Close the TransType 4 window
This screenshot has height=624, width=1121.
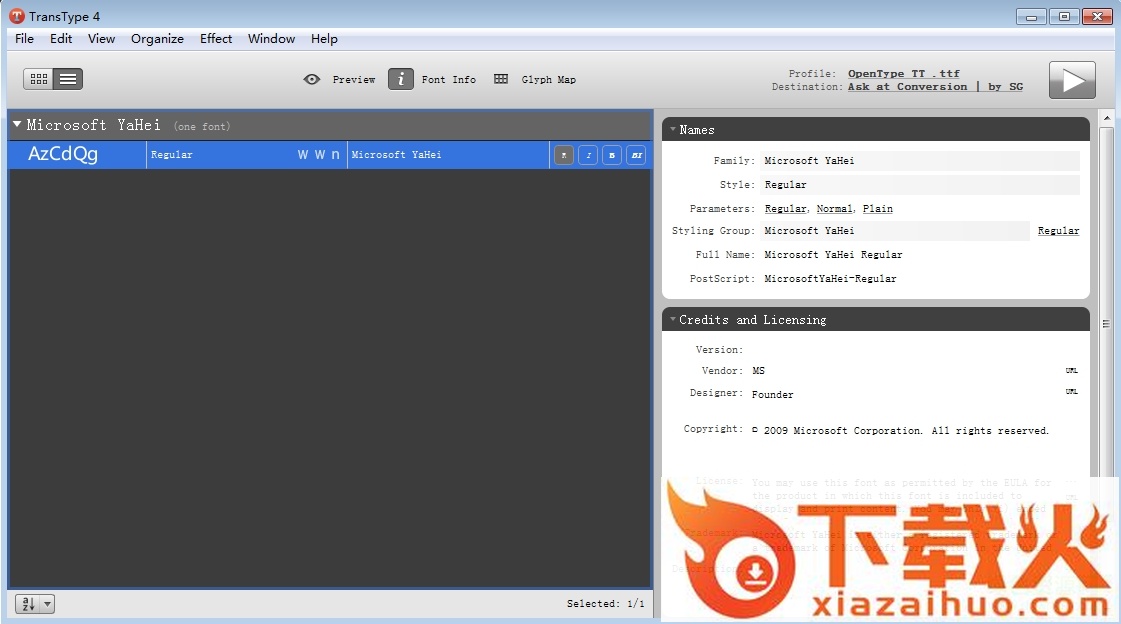1097,16
